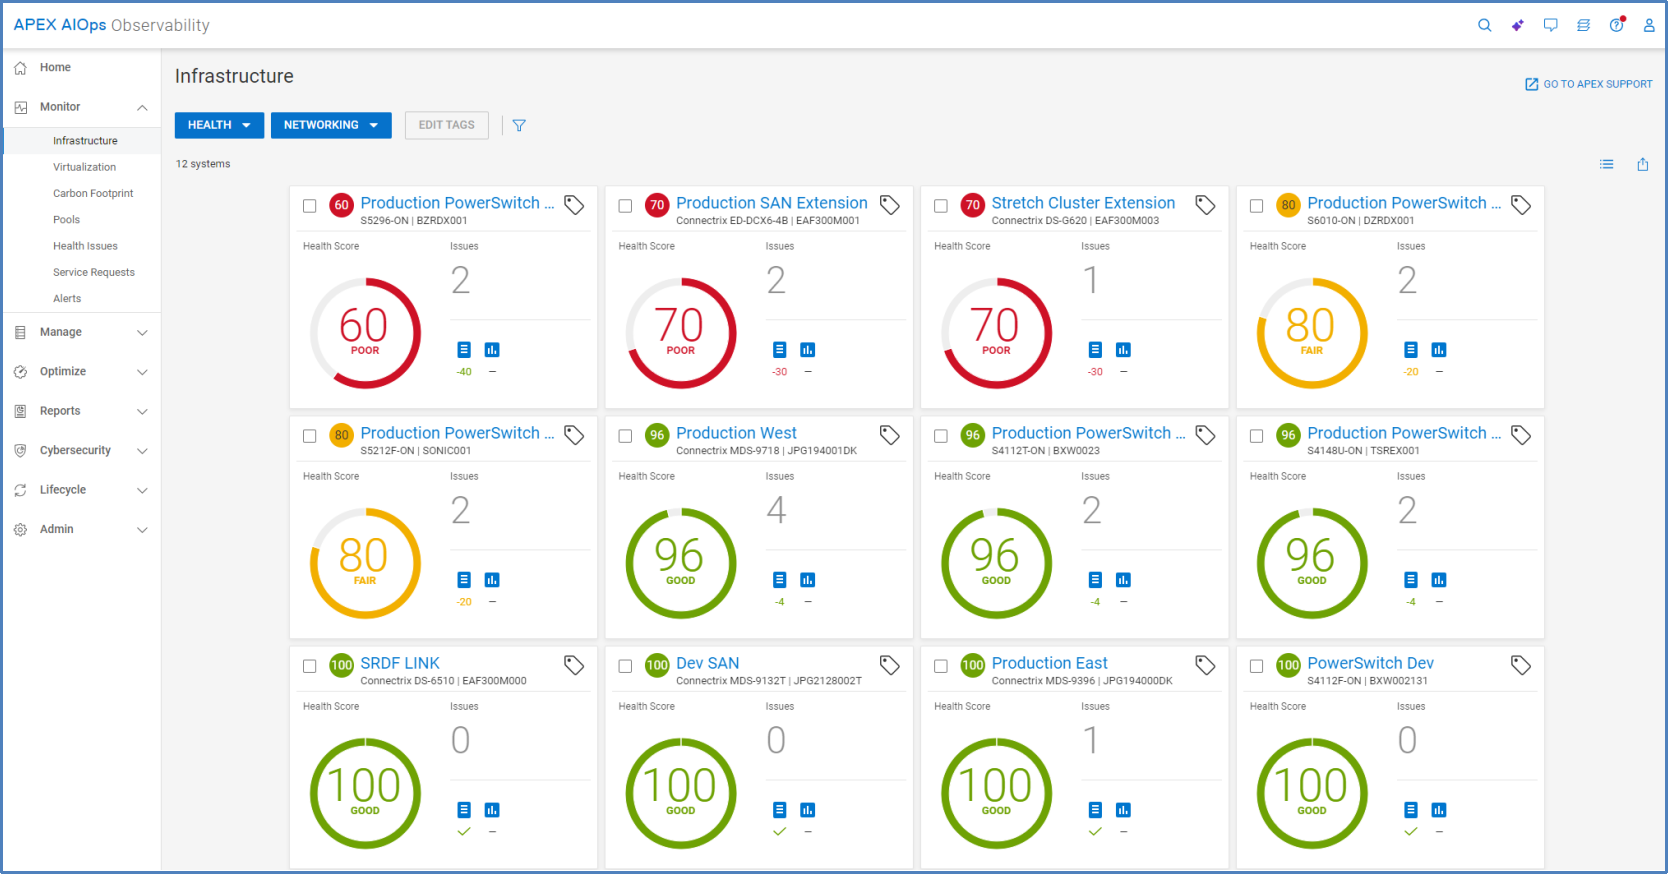This screenshot has height=874, width=1669.
Task: Open details icon on SRDF LINK card
Action: point(464,809)
